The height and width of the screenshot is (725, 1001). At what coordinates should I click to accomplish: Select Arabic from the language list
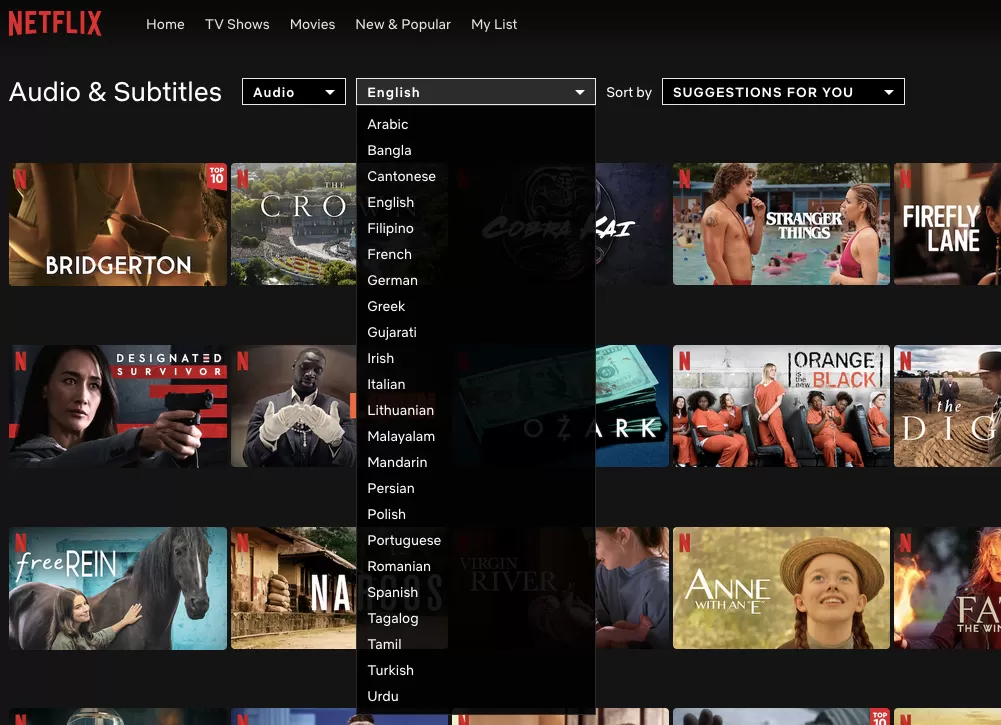pyautogui.click(x=388, y=124)
